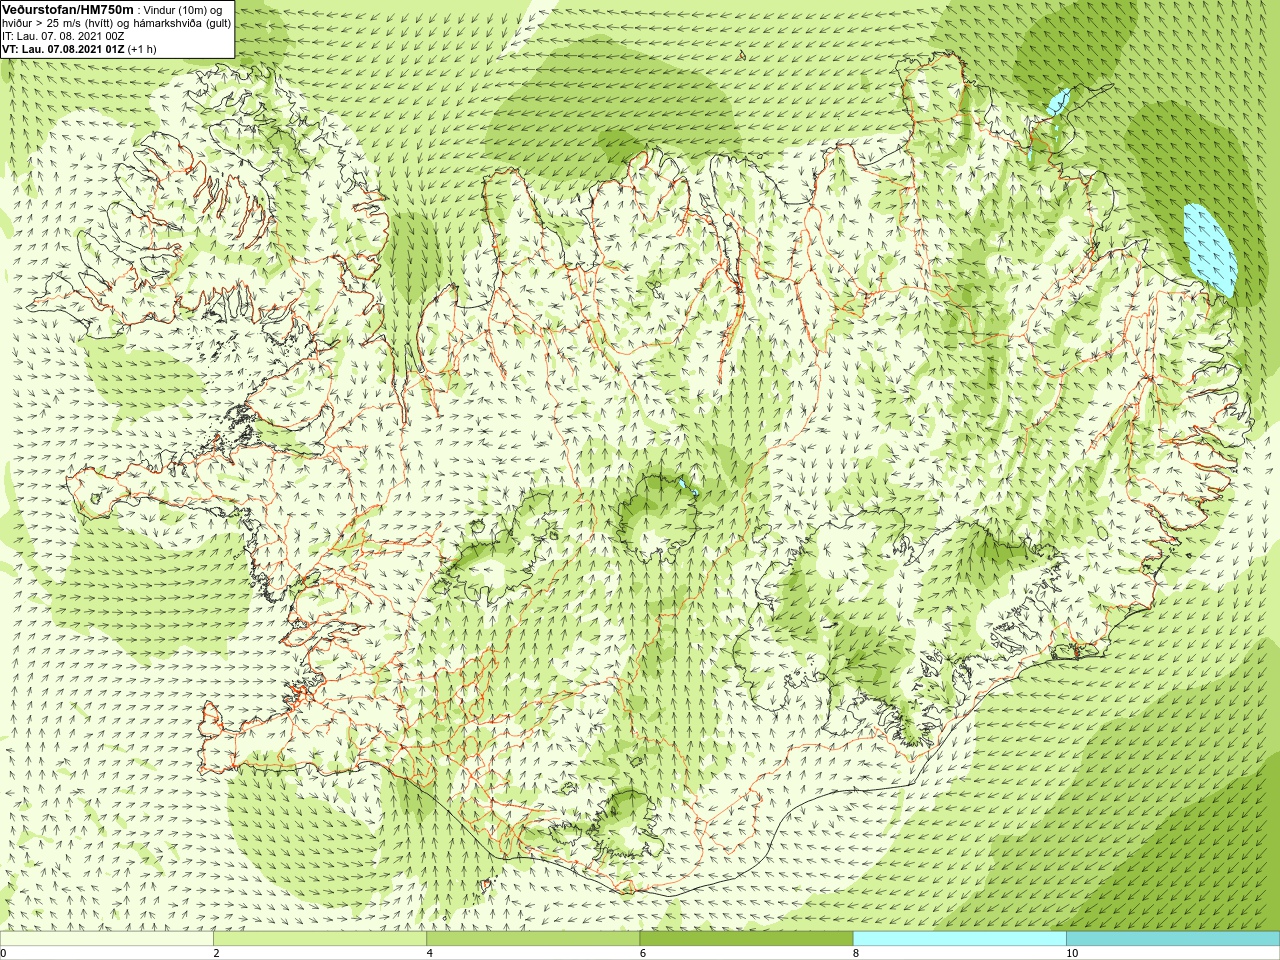This screenshot has width=1280, height=960.
Task: Click the legend label '4'
Action: tap(429, 953)
